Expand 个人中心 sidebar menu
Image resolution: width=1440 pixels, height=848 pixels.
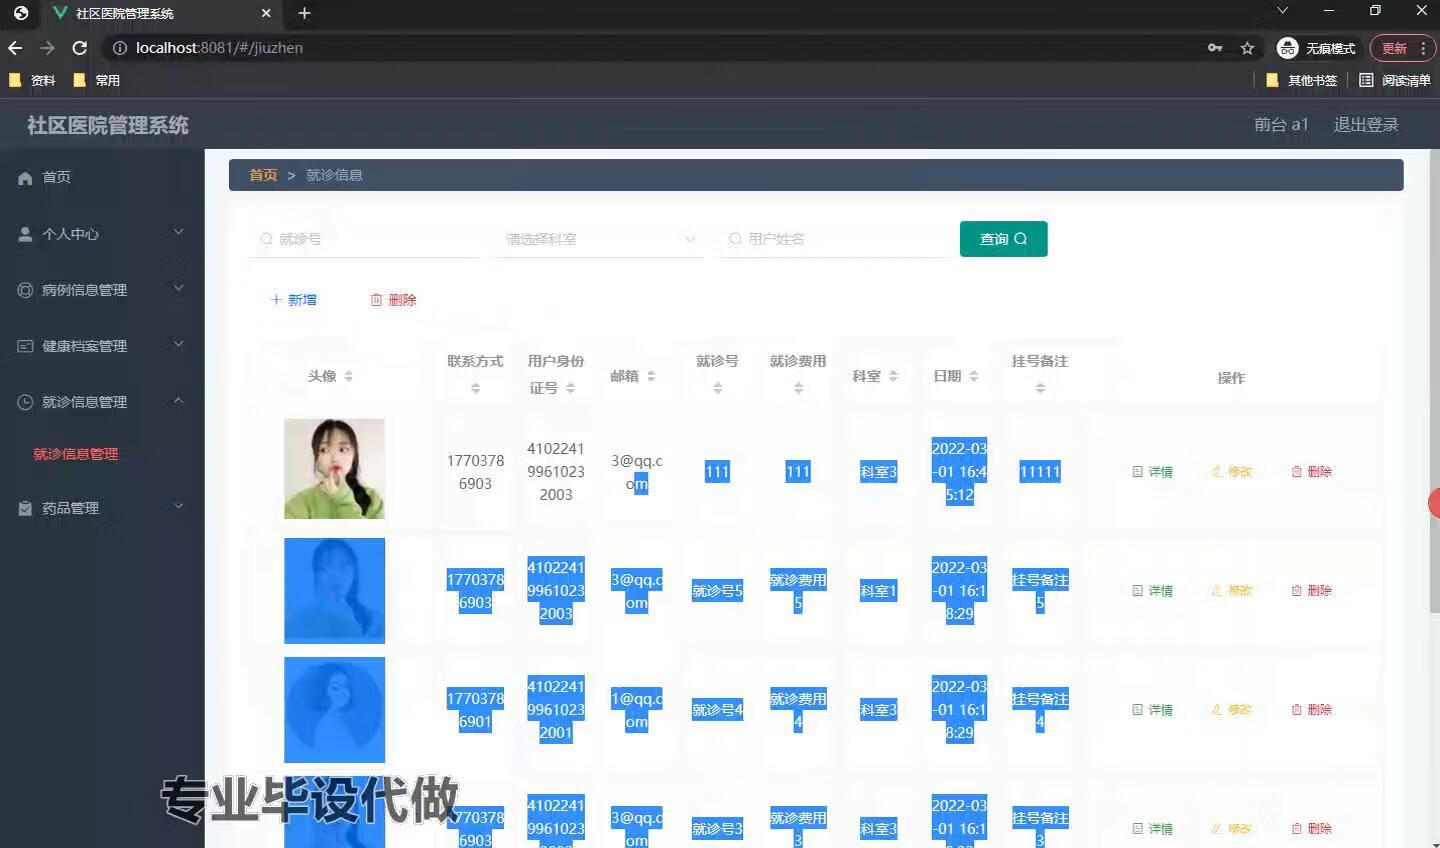(102, 233)
